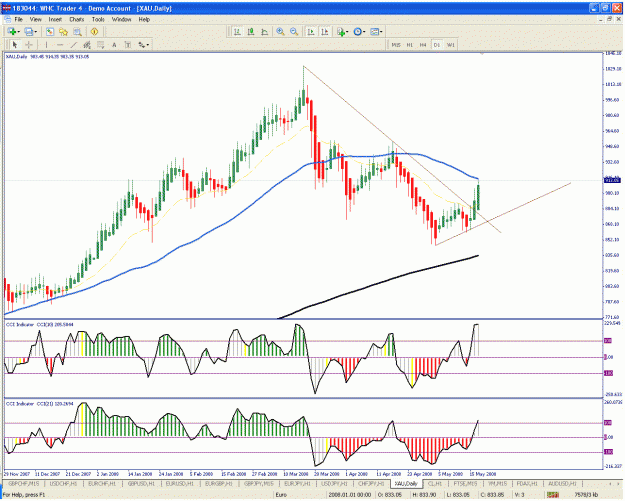The height and width of the screenshot is (501, 625).
Task: Open the Arrows tool dropdown arrow
Action: pyautogui.click(x=148, y=45)
